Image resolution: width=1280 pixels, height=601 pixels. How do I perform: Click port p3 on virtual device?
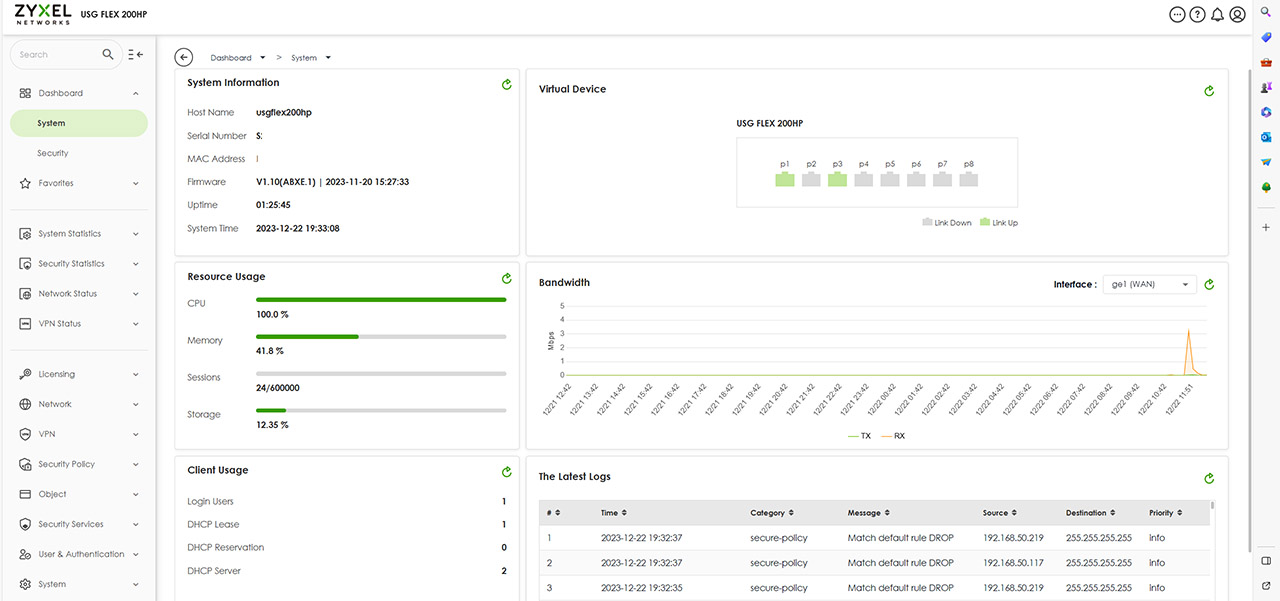pyautogui.click(x=837, y=179)
